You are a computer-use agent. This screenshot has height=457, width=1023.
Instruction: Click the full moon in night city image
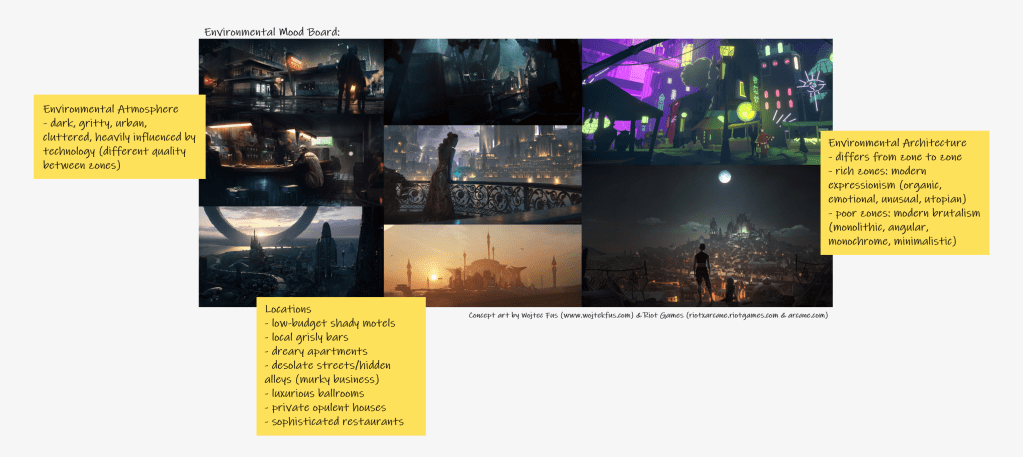pyautogui.click(x=724, y=177)
